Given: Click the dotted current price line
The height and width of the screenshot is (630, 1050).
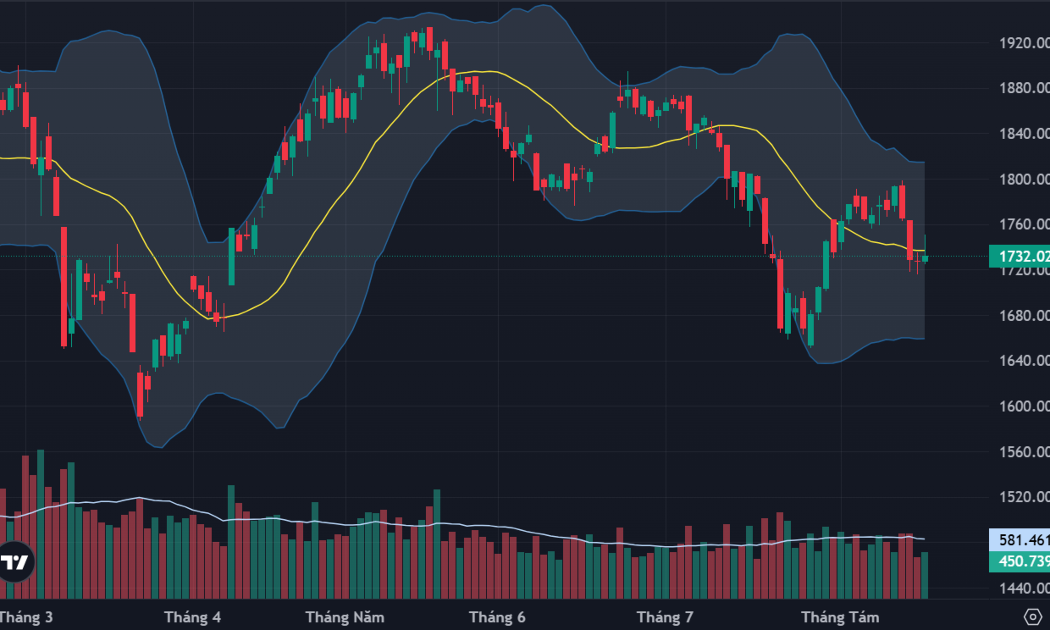Looking at the screenshot, I should coord(494,256).
